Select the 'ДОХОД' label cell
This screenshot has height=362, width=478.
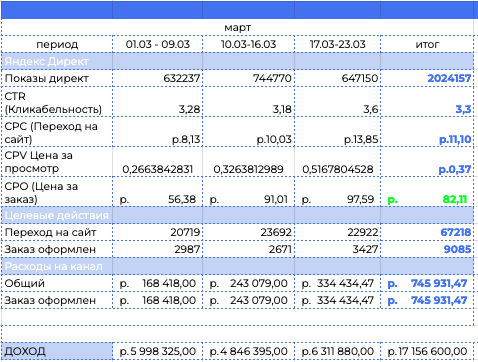point(57,351)
